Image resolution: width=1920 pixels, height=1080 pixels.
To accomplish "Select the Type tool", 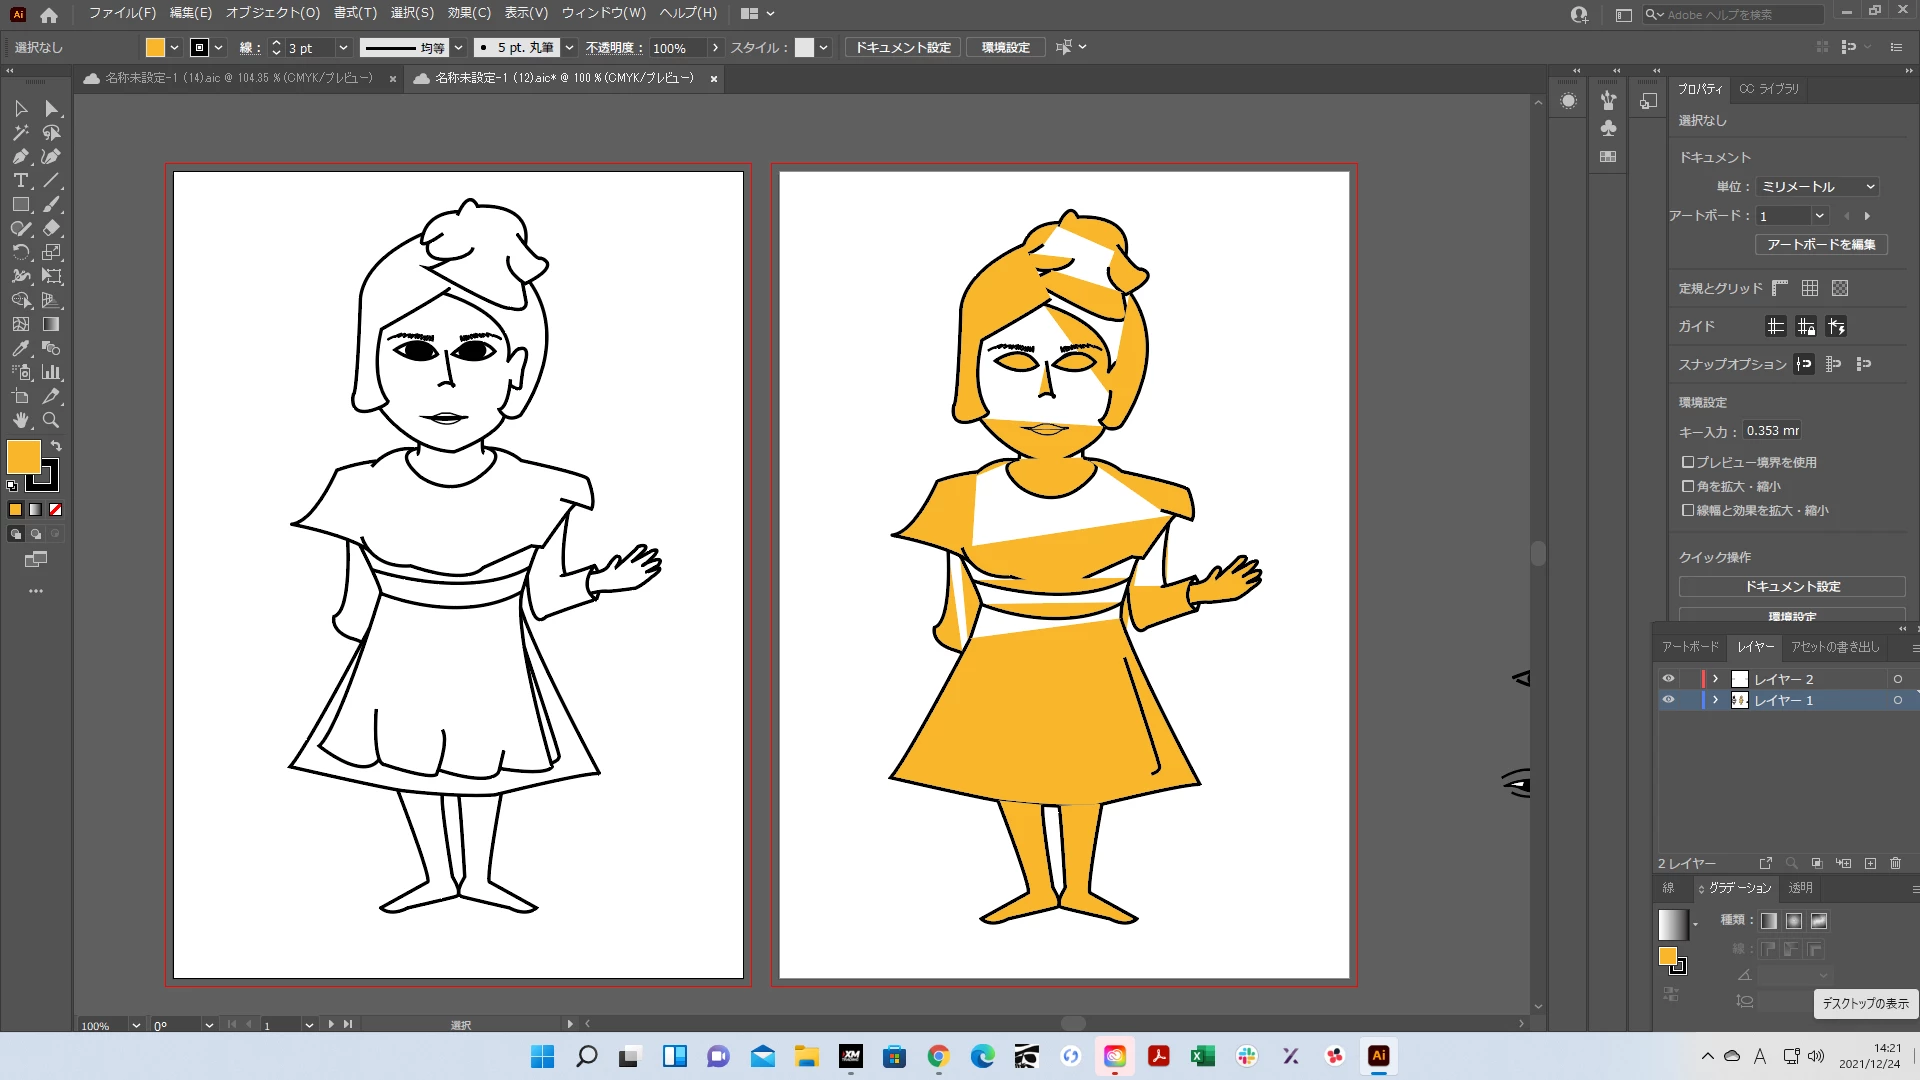I will coord(20,180).
